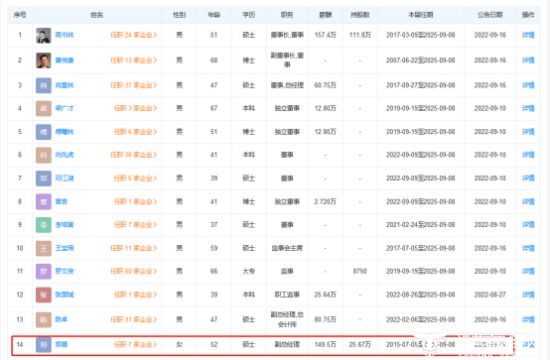
Task: Click the photo avatar in row 2
Action: click(43, 60)
